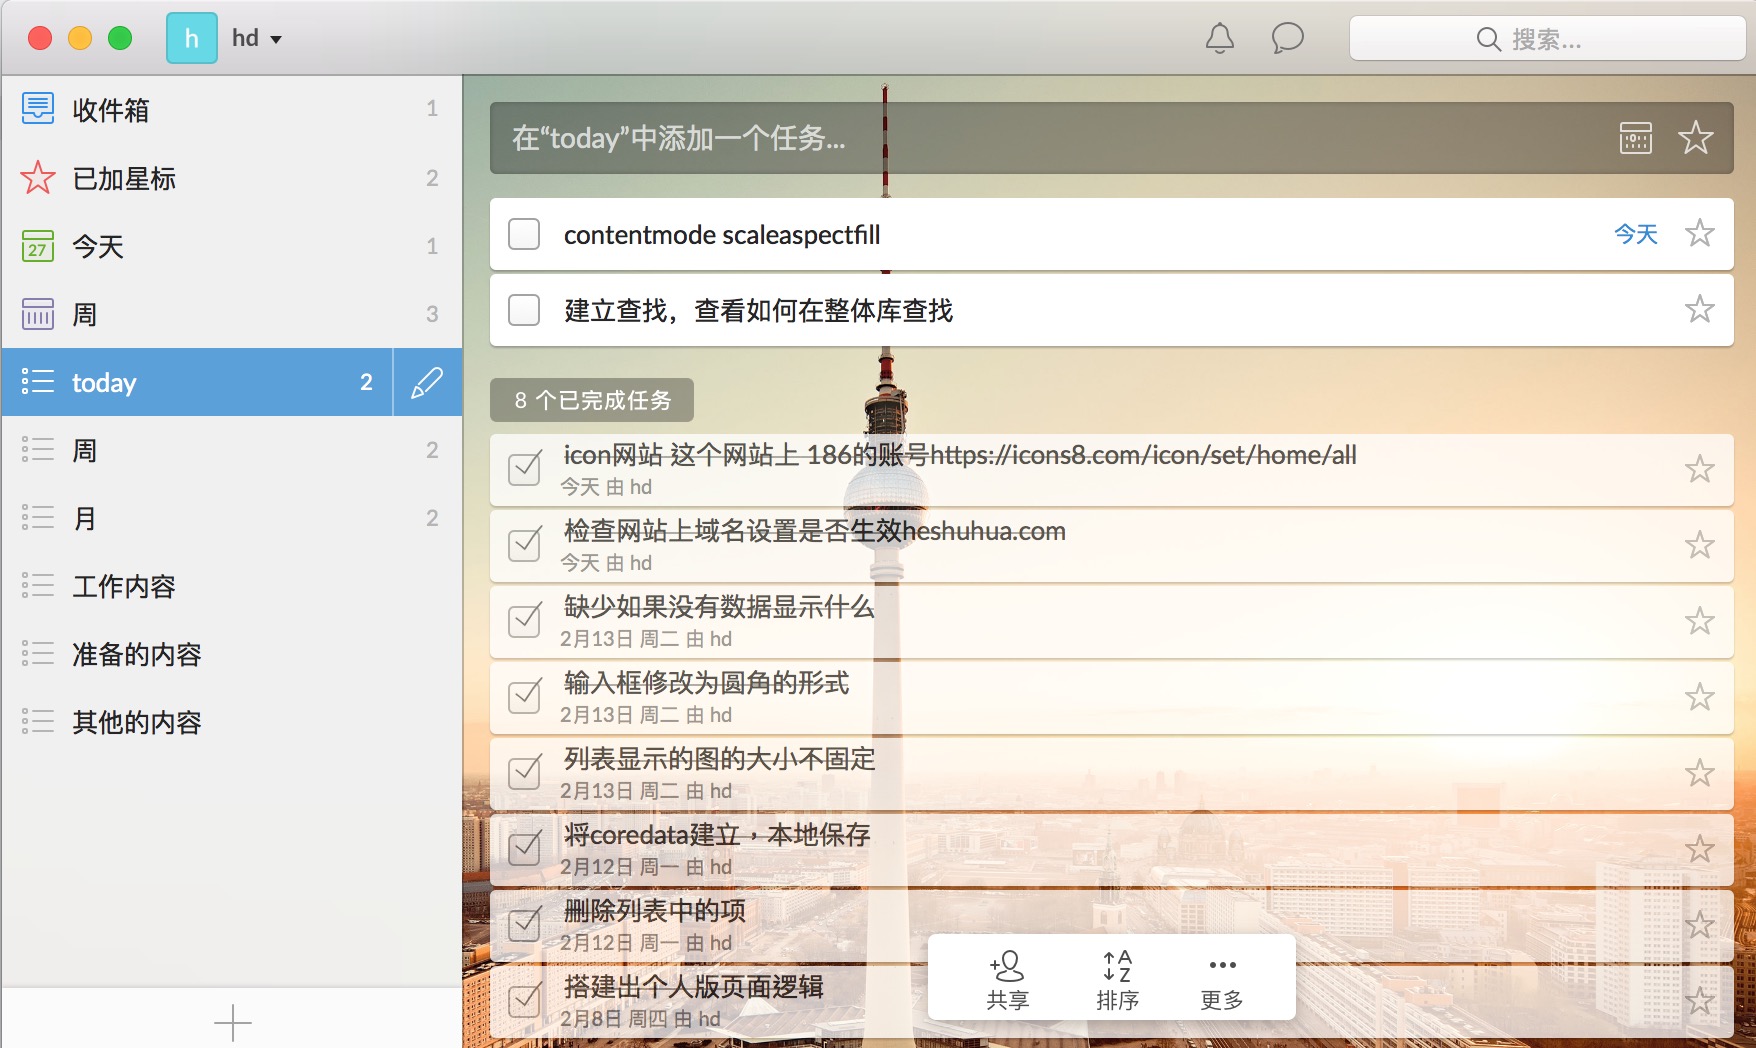The height and width of the screenshot is (1048, 1756).
Task: Open the notifications bell
Action: click(x=1219, y=39)
